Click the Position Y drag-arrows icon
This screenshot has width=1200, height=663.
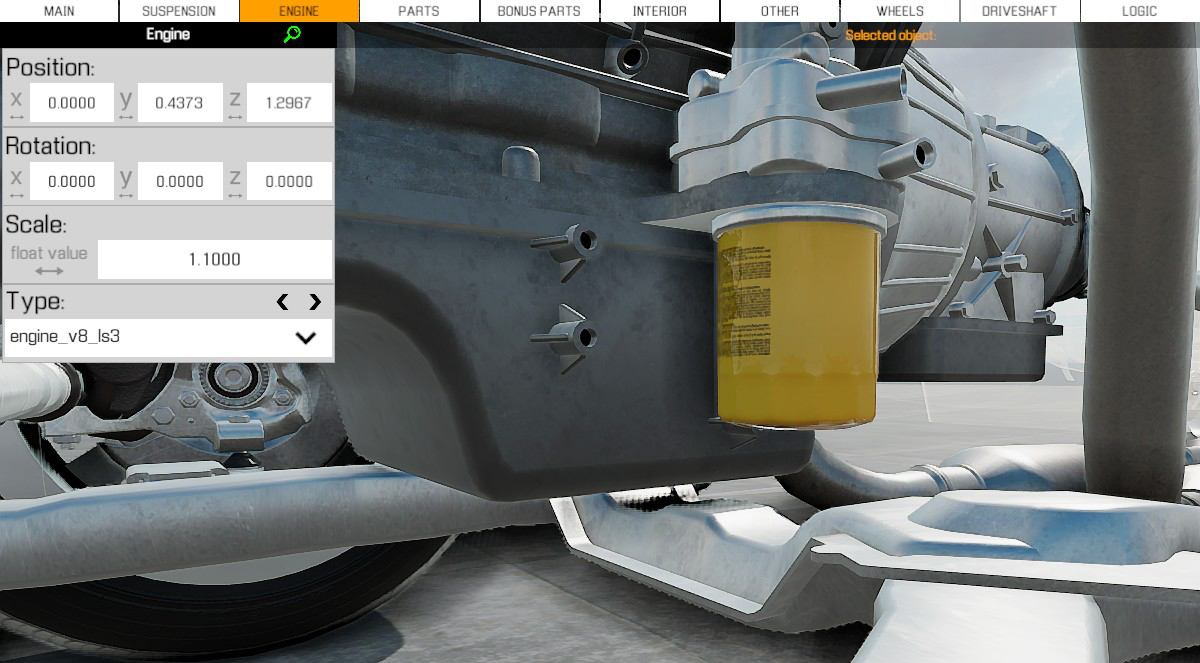[x=126, y=118]
